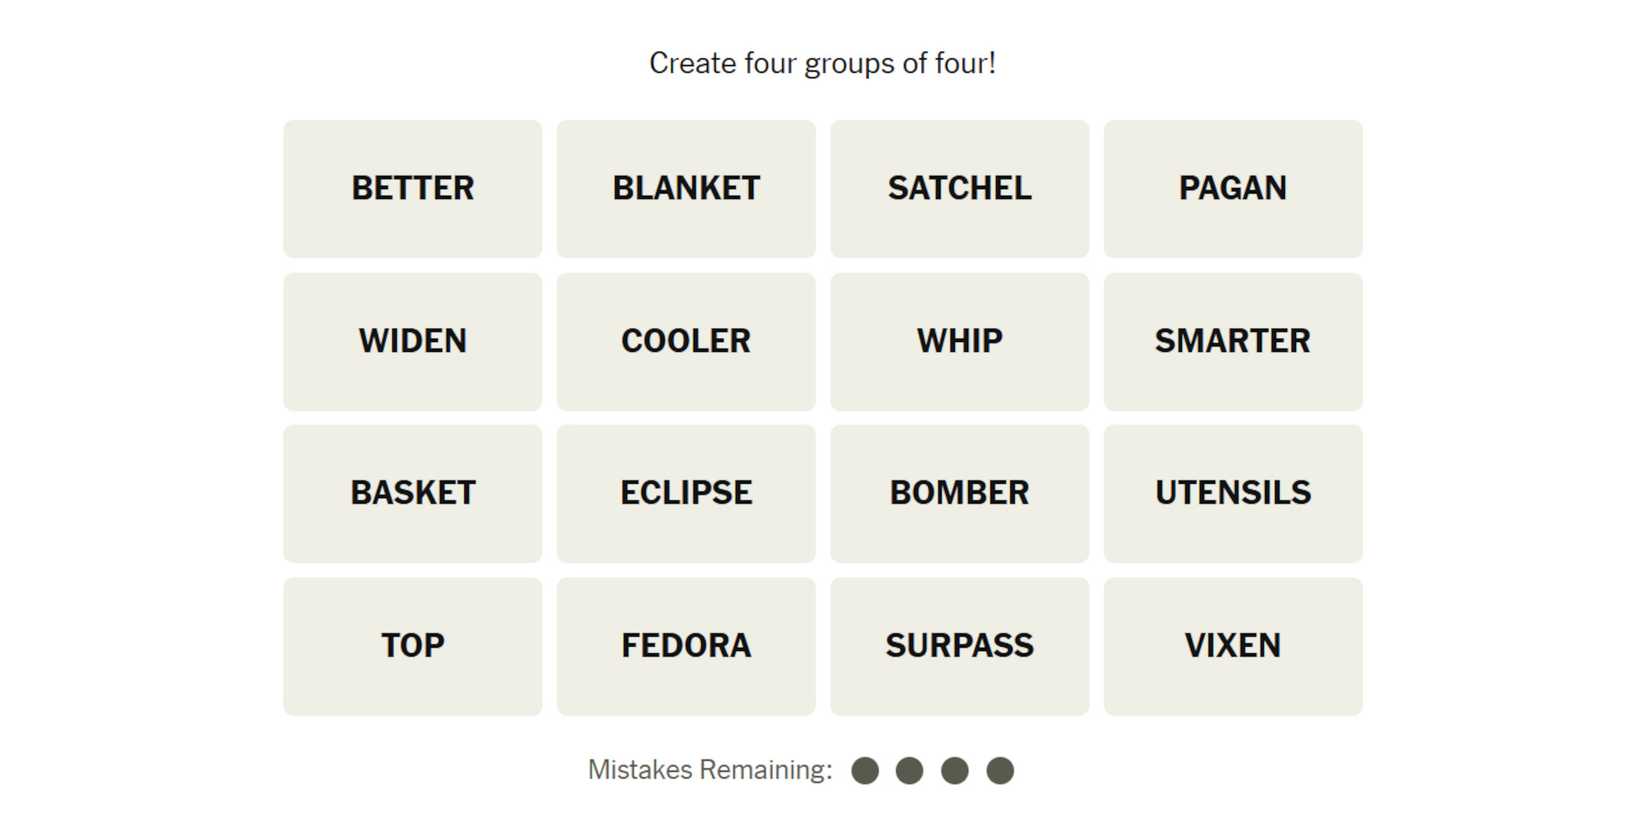The height and width of the screenshot is (825, 1650).
Task: Select the BETTER word tile
Action: pos(412,189)
